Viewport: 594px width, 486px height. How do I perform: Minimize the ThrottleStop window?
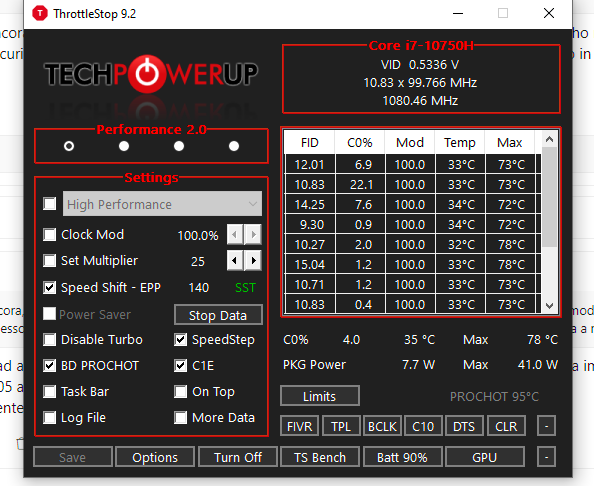point(458,14)
